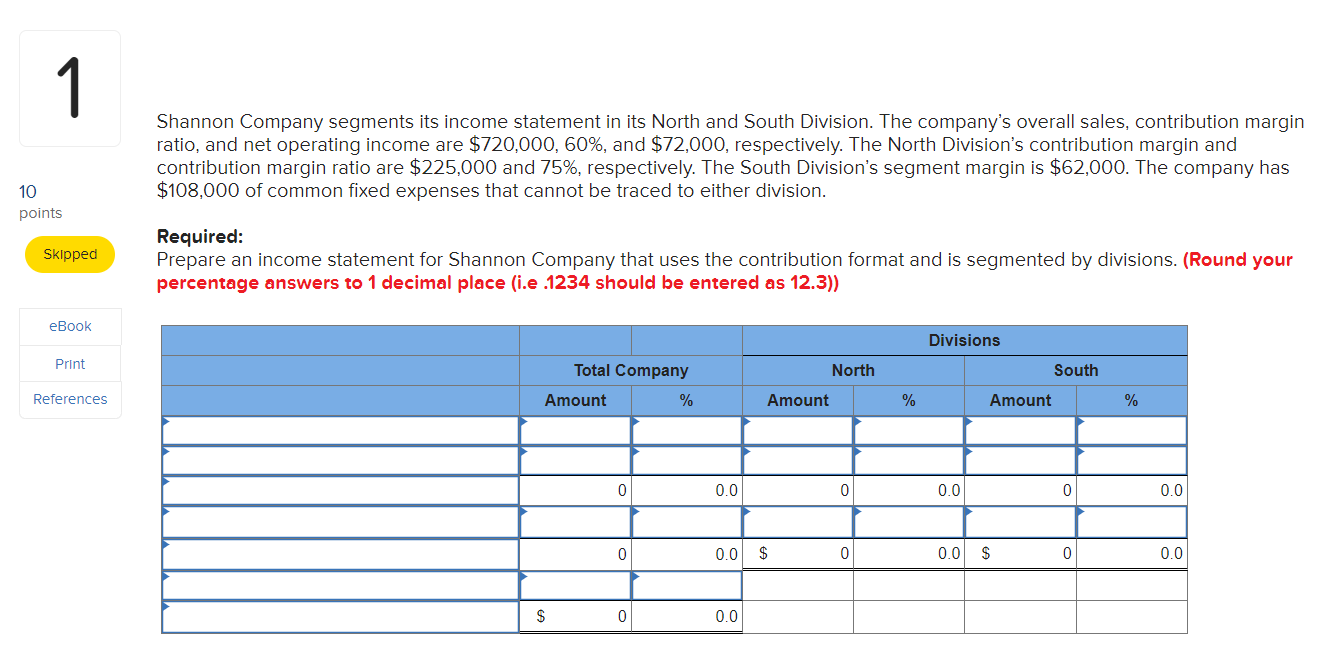Open the second row's account label dropdown
This screenshot has width=1320, height=648.
point(341,461)
